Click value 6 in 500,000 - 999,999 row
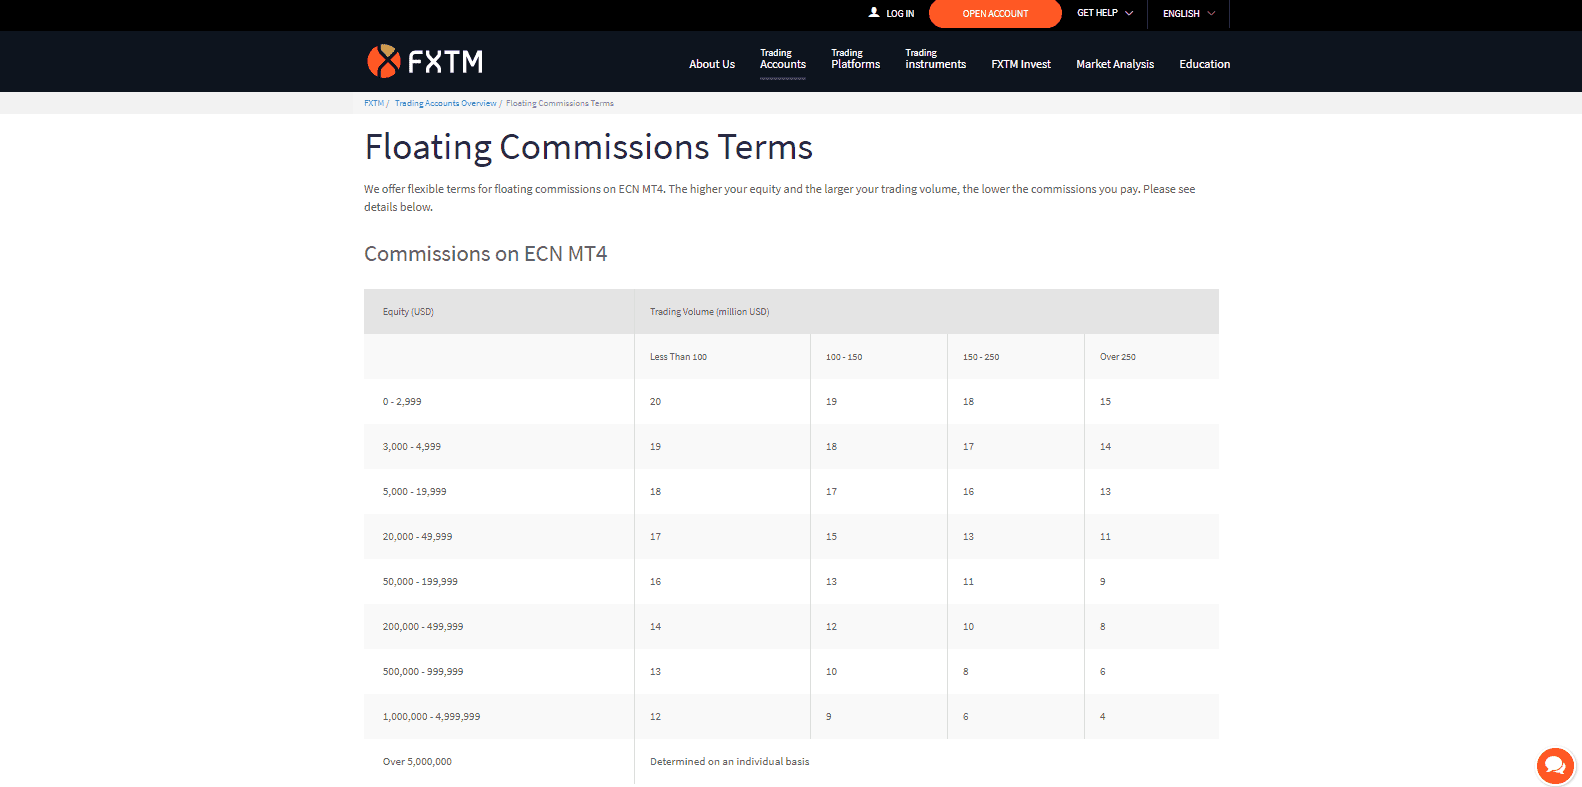The image size is (1582, 787). 1103,672
